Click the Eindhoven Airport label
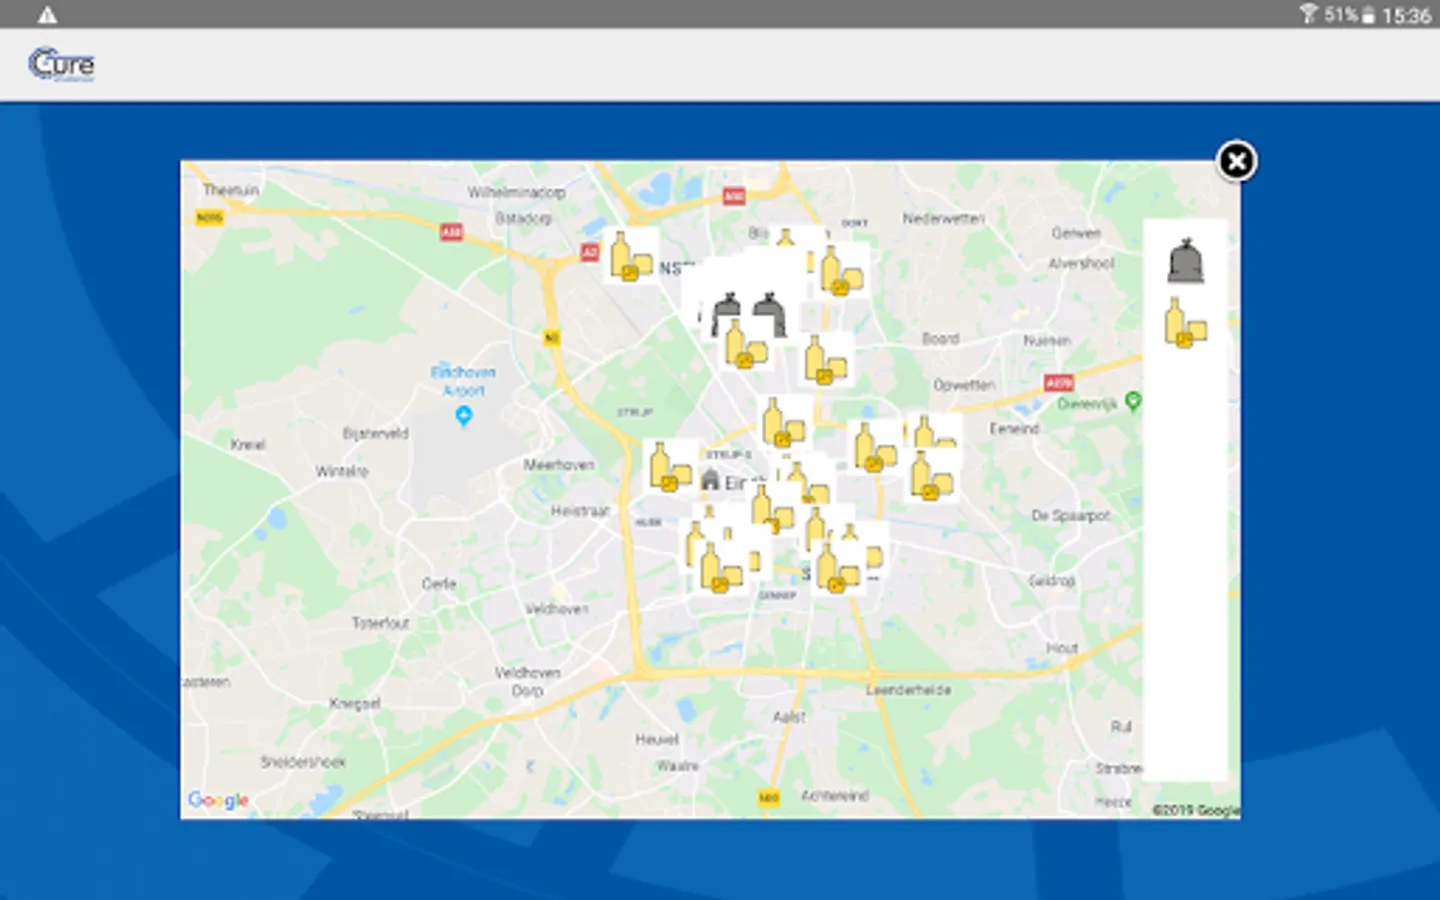The width and height of the screenshot is (1440, 900). click(x=463, y=381)
